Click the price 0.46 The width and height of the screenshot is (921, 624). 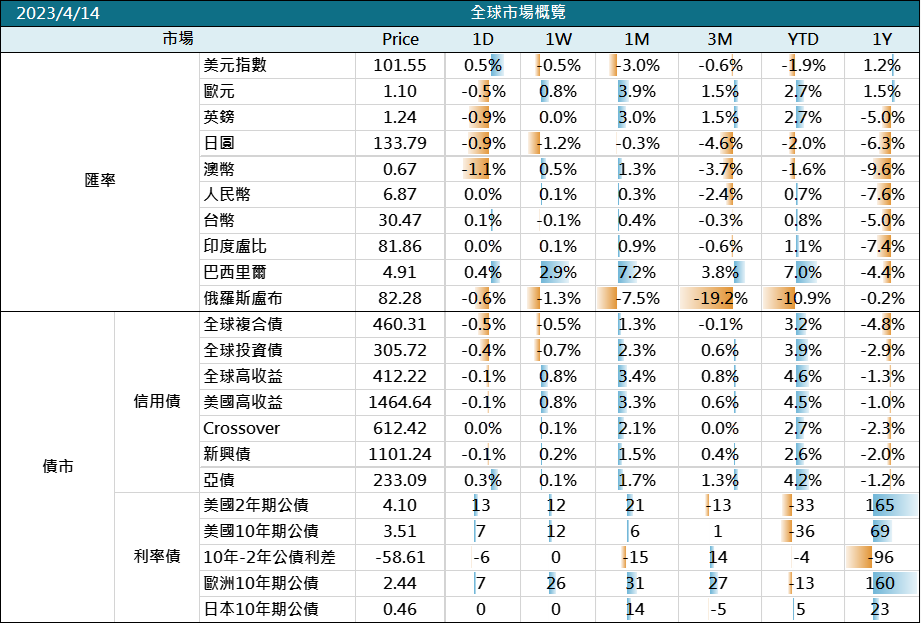coord(400,609)
